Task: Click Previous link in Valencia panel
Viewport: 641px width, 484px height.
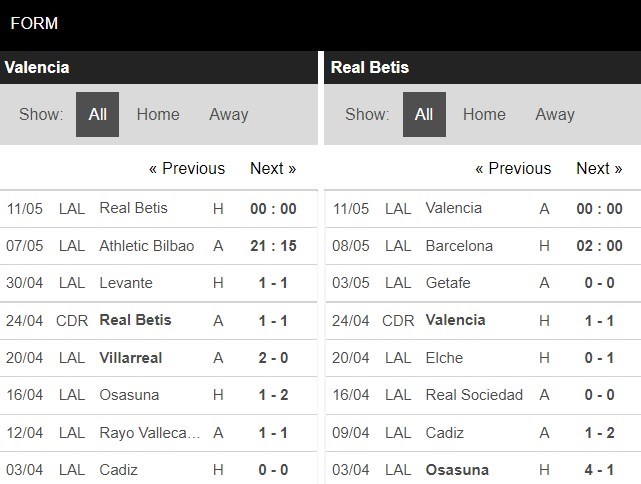Action: (187, 168)
